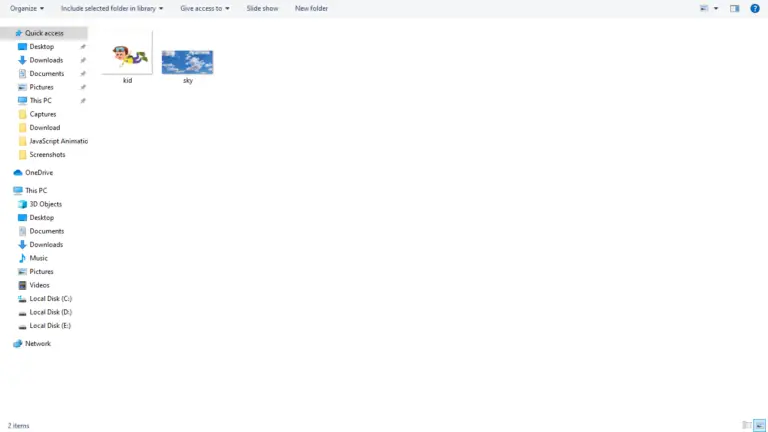The image size is (768, 432).
Task: Open the Give access to menu
Action: [204, 8]
